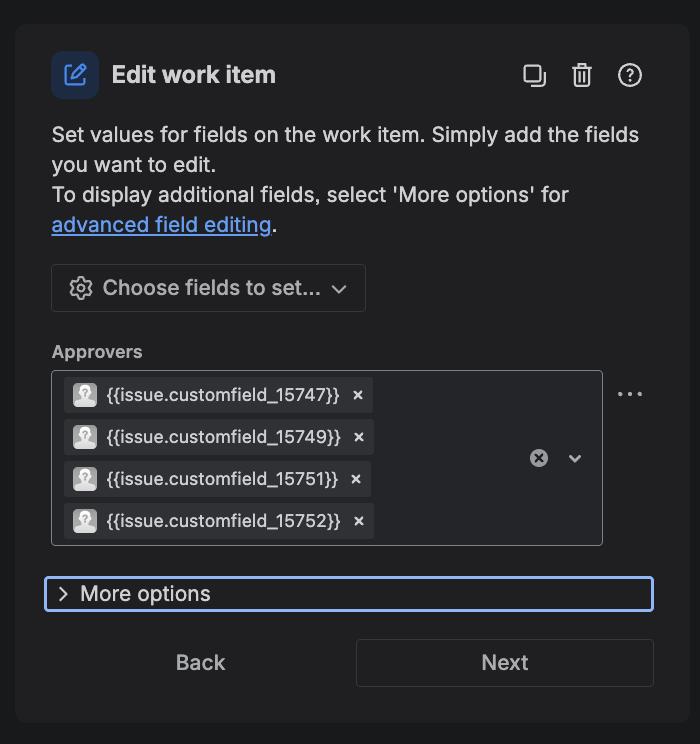Click the Edit work item heading
This screenshot has height=744, width=700.
[194, 75]
